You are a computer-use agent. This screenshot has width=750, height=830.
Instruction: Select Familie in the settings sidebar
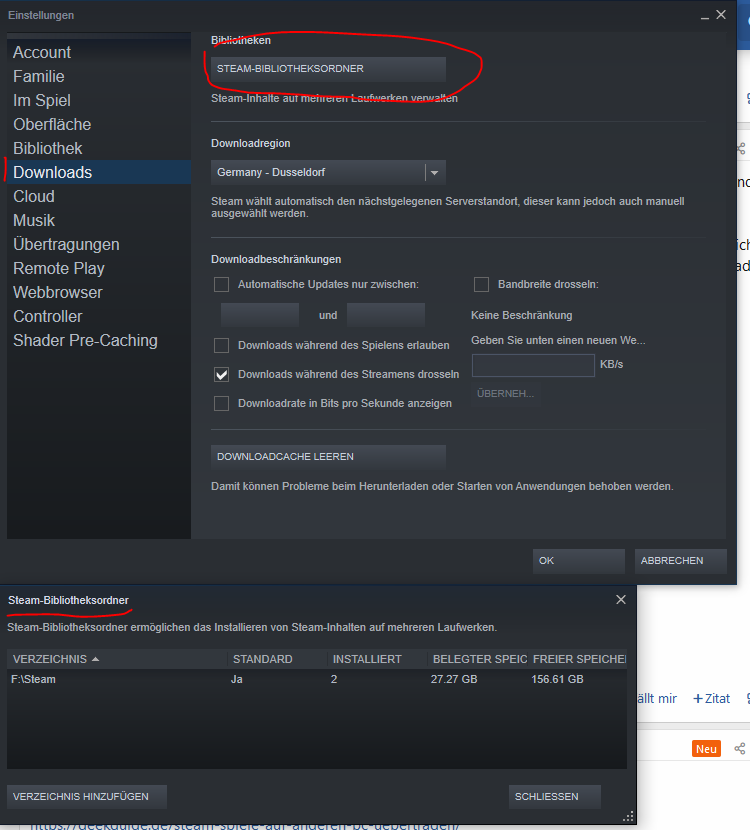98,76
